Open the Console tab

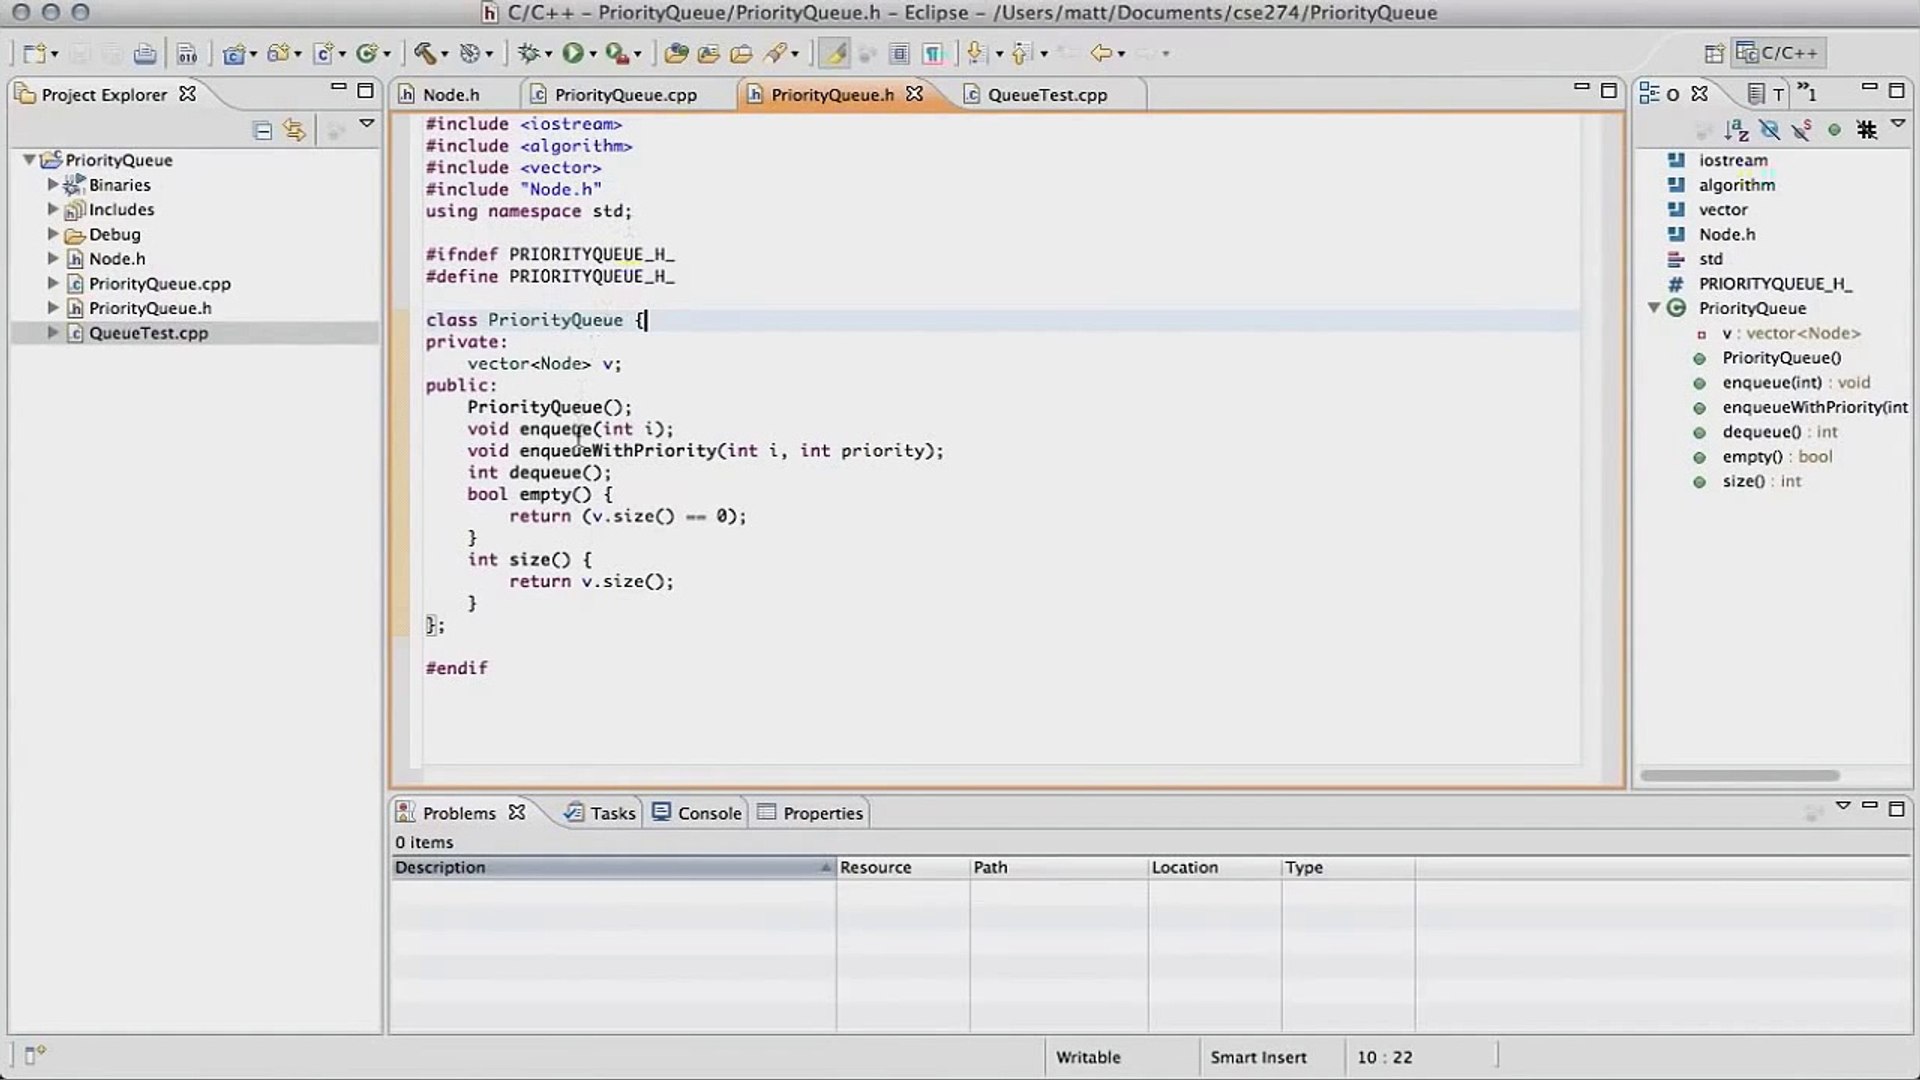click(698, 813)
